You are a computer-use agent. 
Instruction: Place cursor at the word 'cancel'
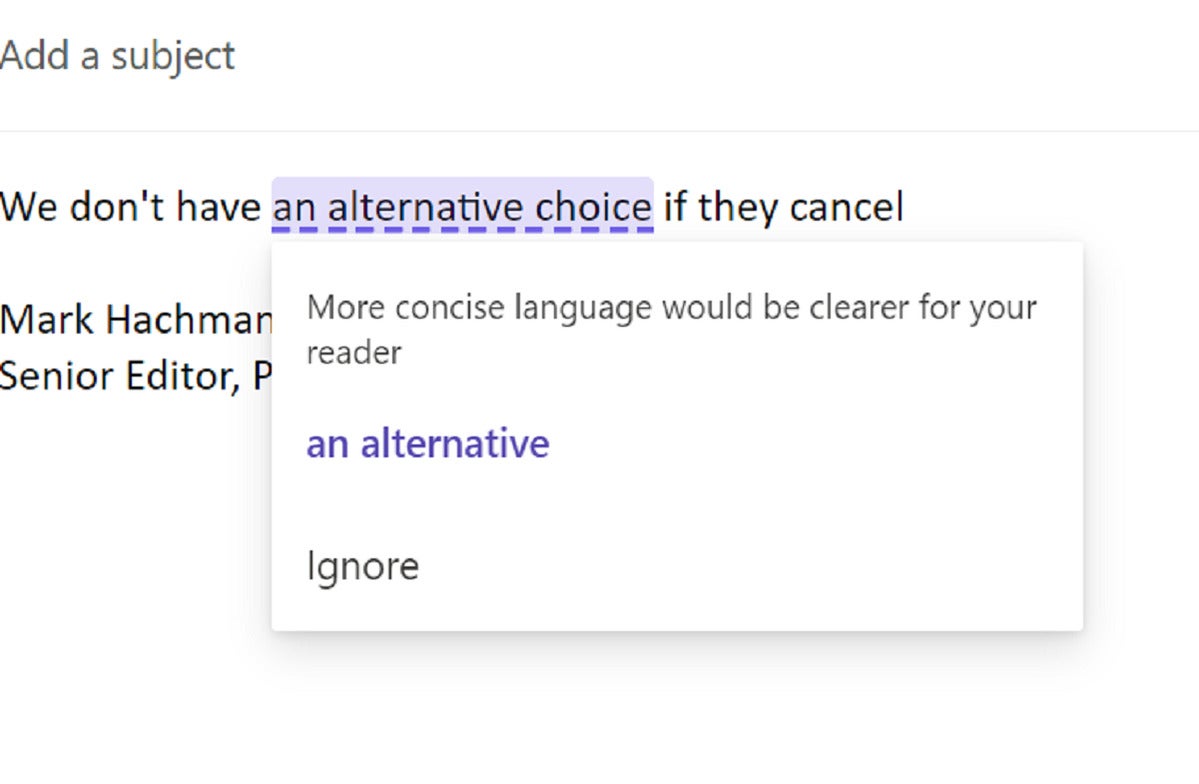(846, 207)
